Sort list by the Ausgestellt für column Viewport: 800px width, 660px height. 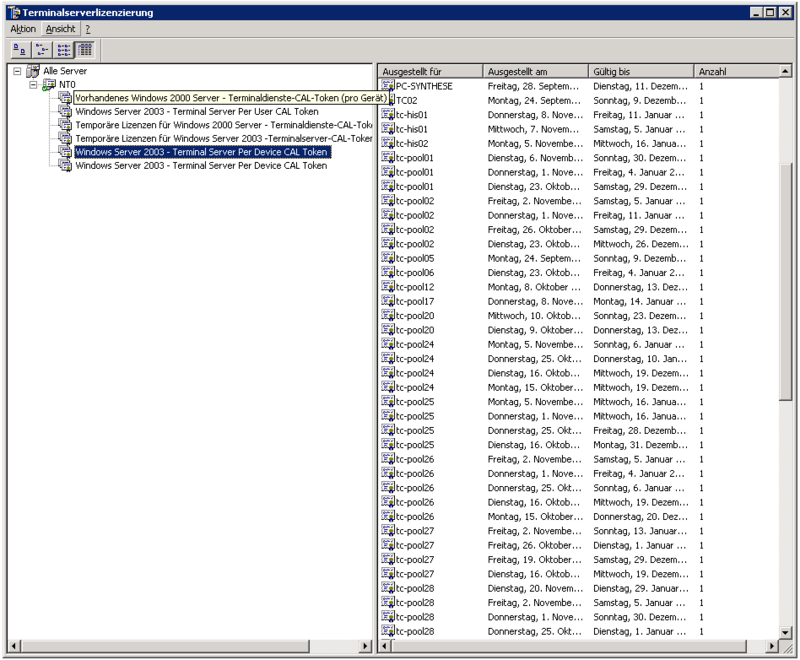coord(428,71)
